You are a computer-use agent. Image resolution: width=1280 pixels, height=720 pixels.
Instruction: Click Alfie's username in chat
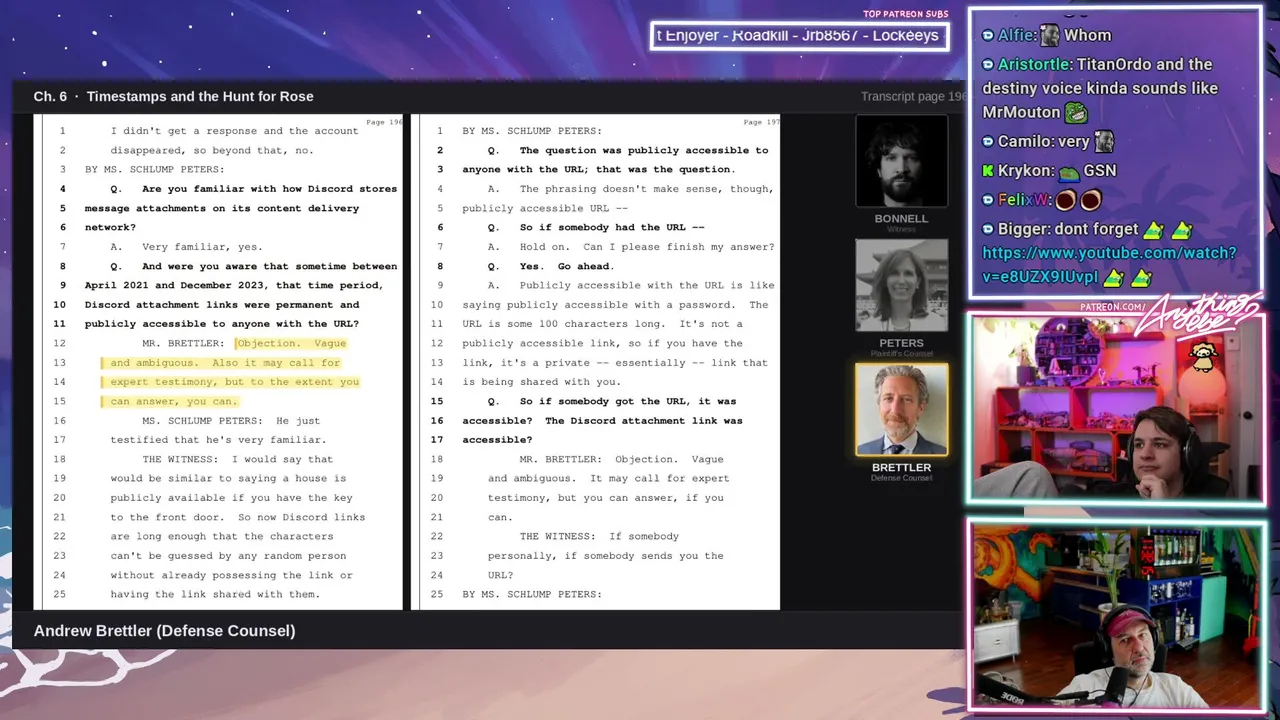(1016, 35)
